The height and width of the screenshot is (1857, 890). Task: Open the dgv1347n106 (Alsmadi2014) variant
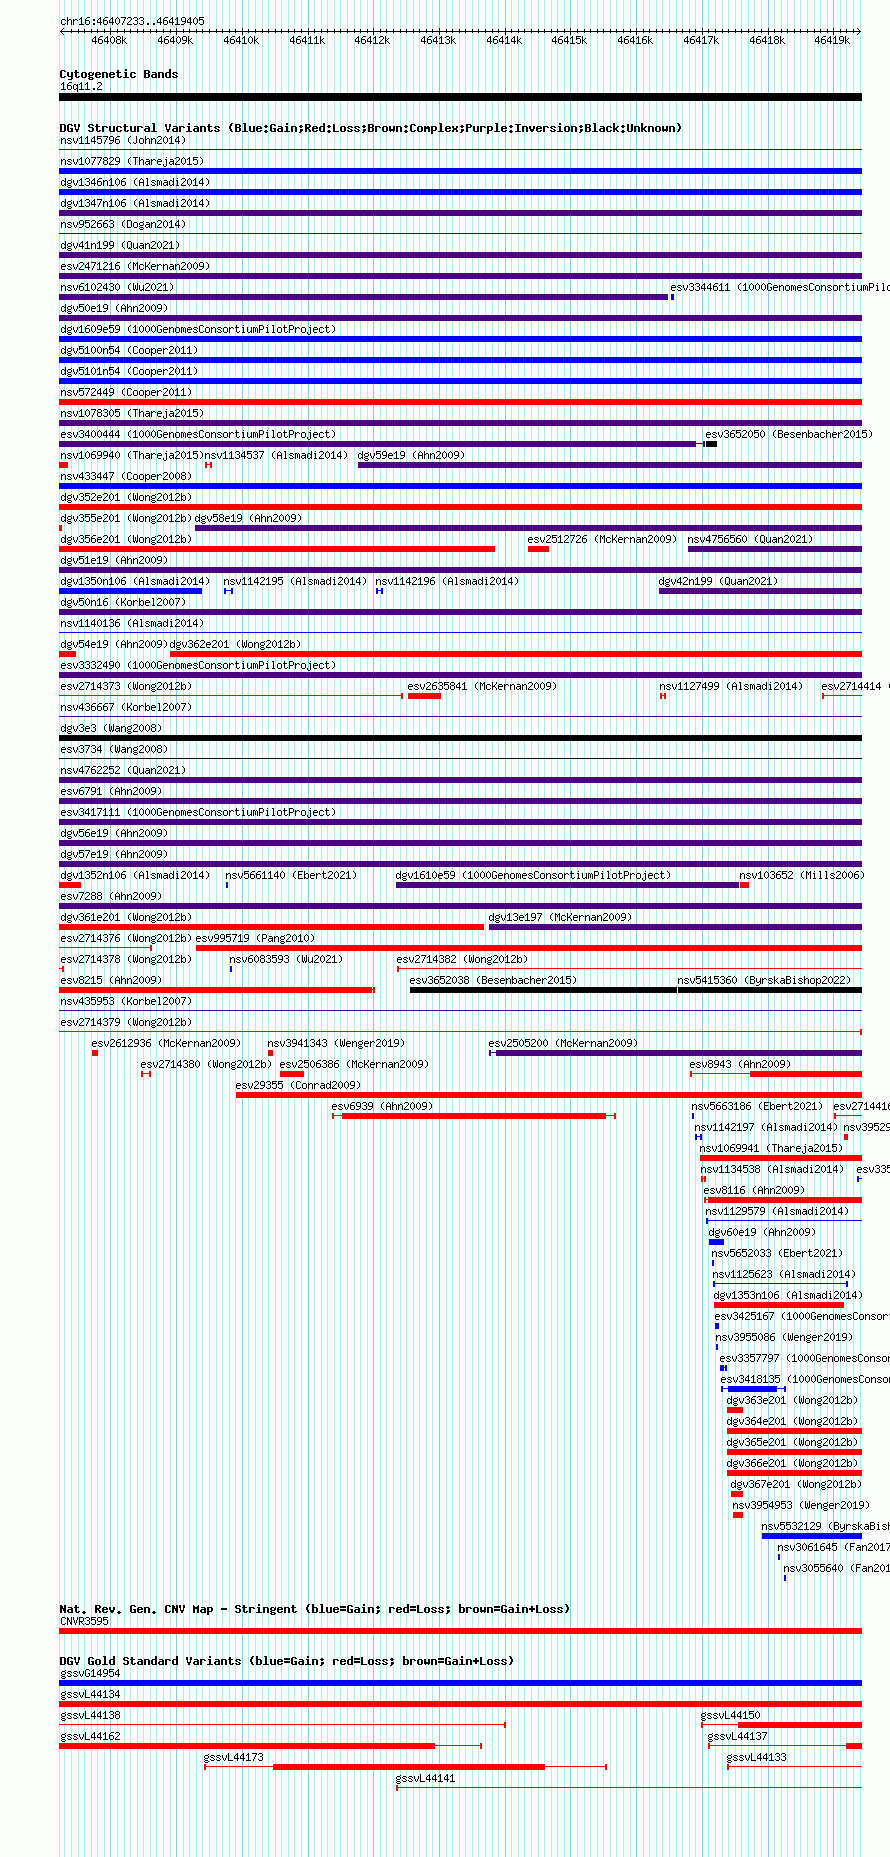(135, 203)
